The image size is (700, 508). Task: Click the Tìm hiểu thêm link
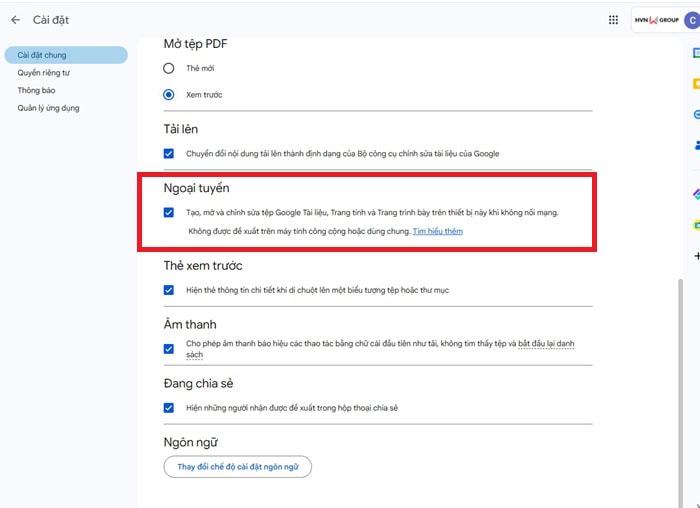(x=437, y=231)
